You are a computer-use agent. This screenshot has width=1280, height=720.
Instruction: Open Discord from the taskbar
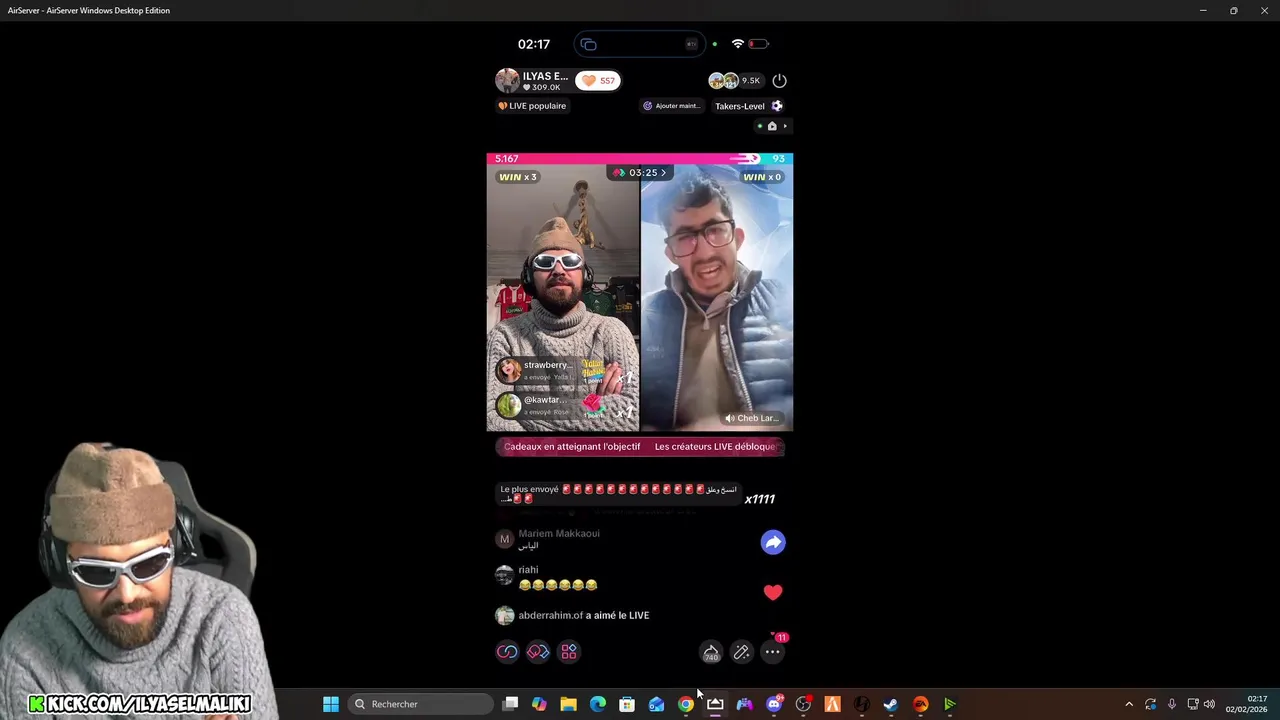coord(774,704)
